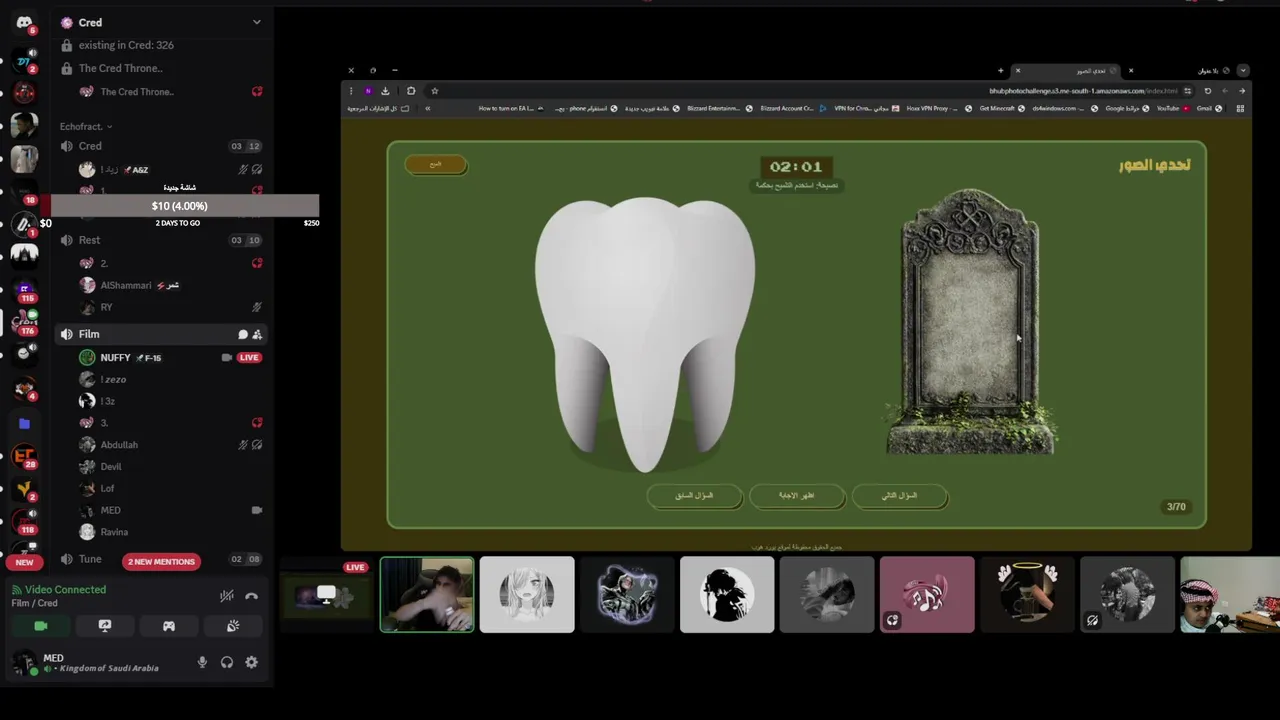Share your screen button
Viewport: 1280px width, 720px height.
(105, 626)
